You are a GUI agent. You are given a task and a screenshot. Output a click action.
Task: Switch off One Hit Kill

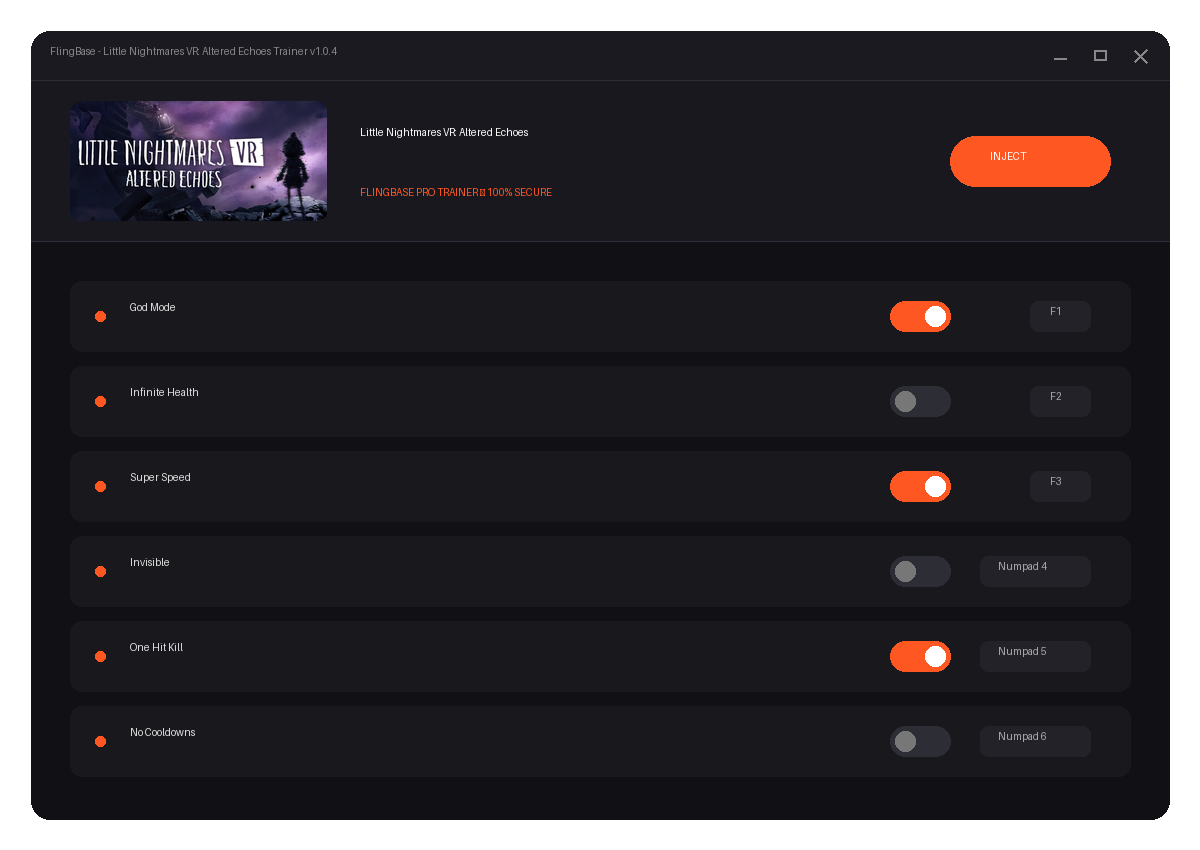pyautogui.click(x=920, y=656)
